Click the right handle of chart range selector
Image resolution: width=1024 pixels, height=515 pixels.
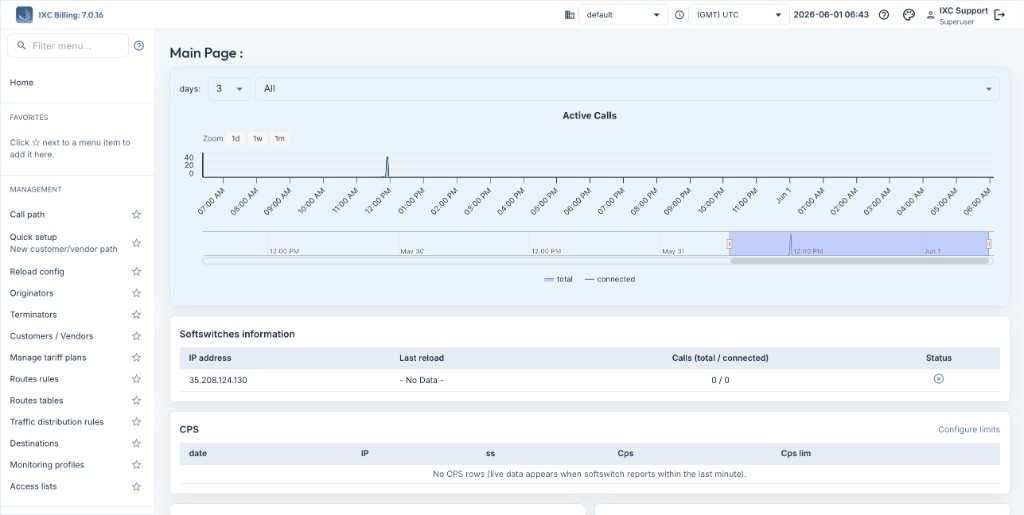click(989, 243)
